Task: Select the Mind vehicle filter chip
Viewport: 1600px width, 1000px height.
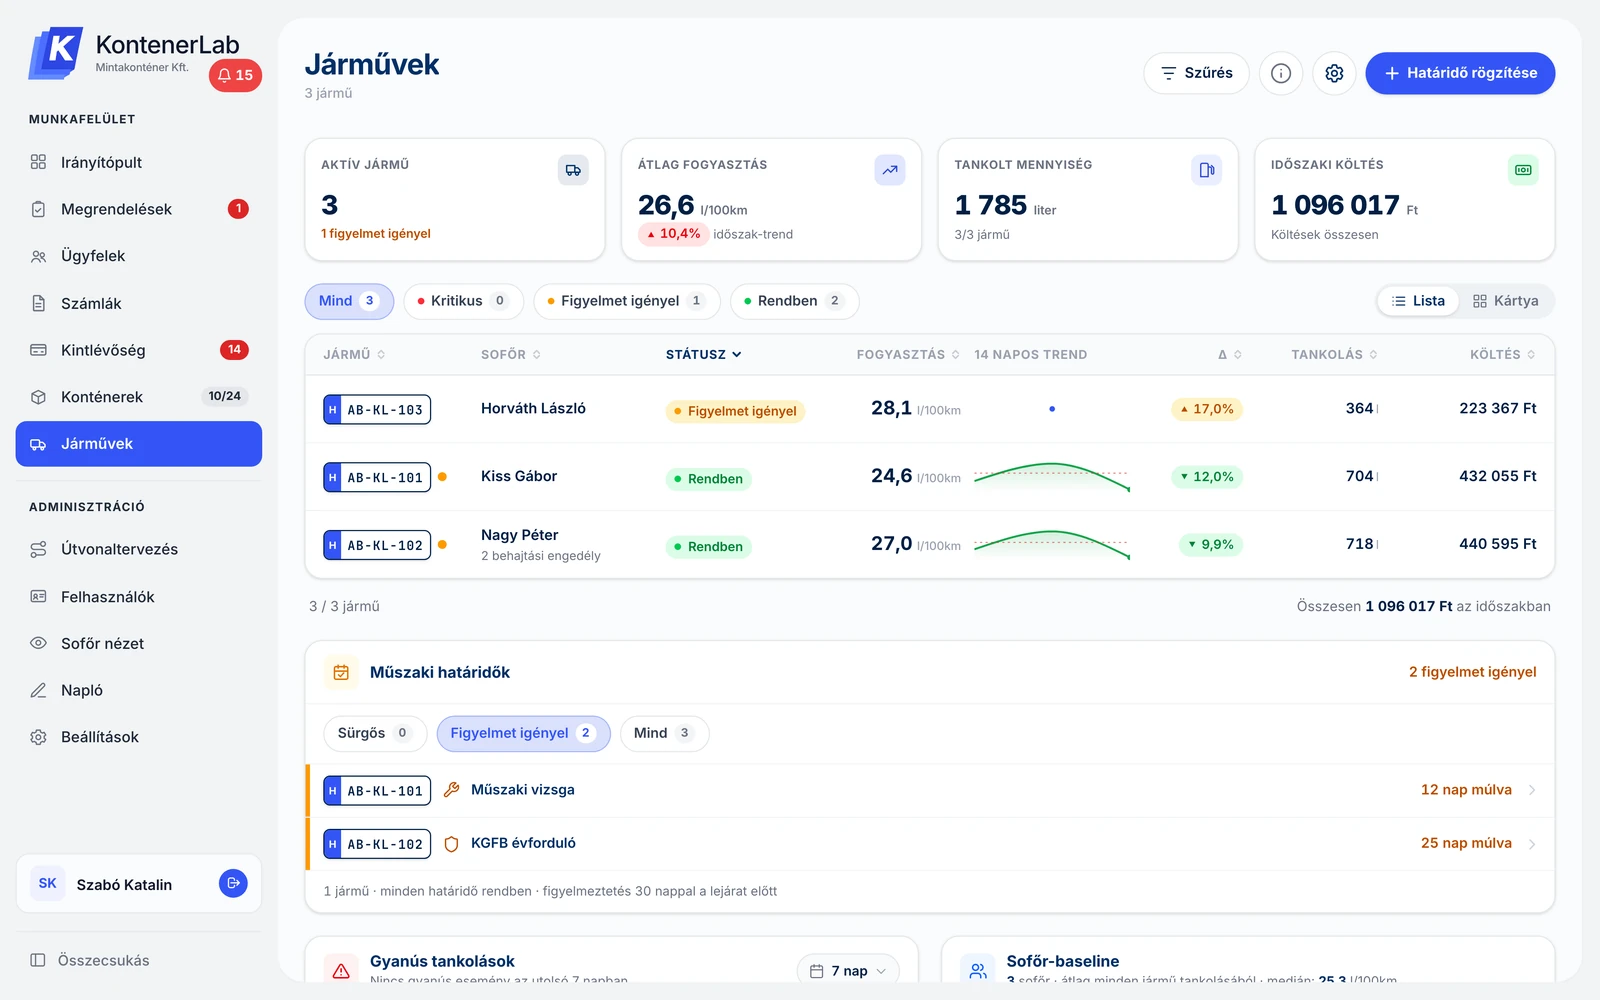Action: pos(349,301)
